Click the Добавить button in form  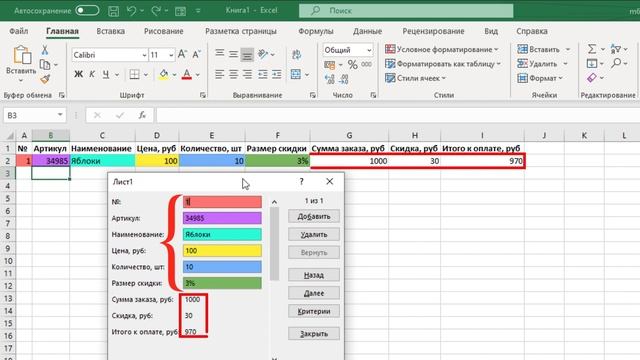coord(313,216)
